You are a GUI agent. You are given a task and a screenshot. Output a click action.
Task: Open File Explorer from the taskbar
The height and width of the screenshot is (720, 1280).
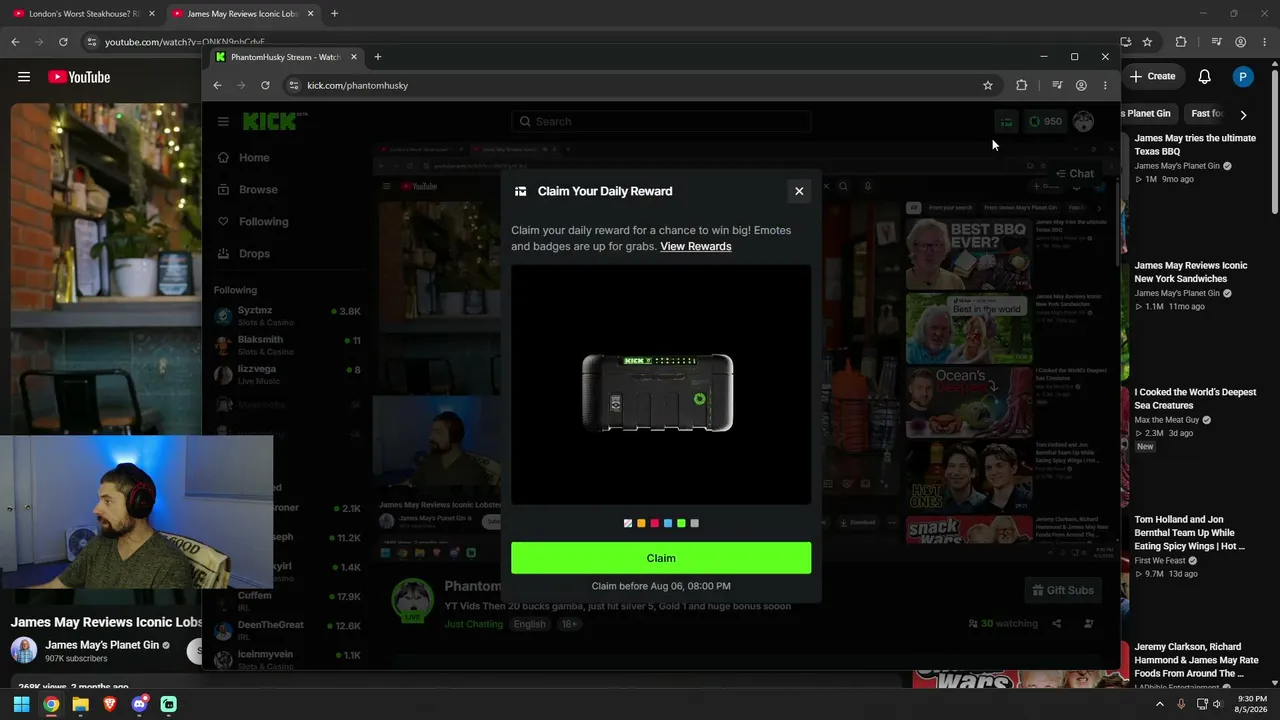click(80, 704)
